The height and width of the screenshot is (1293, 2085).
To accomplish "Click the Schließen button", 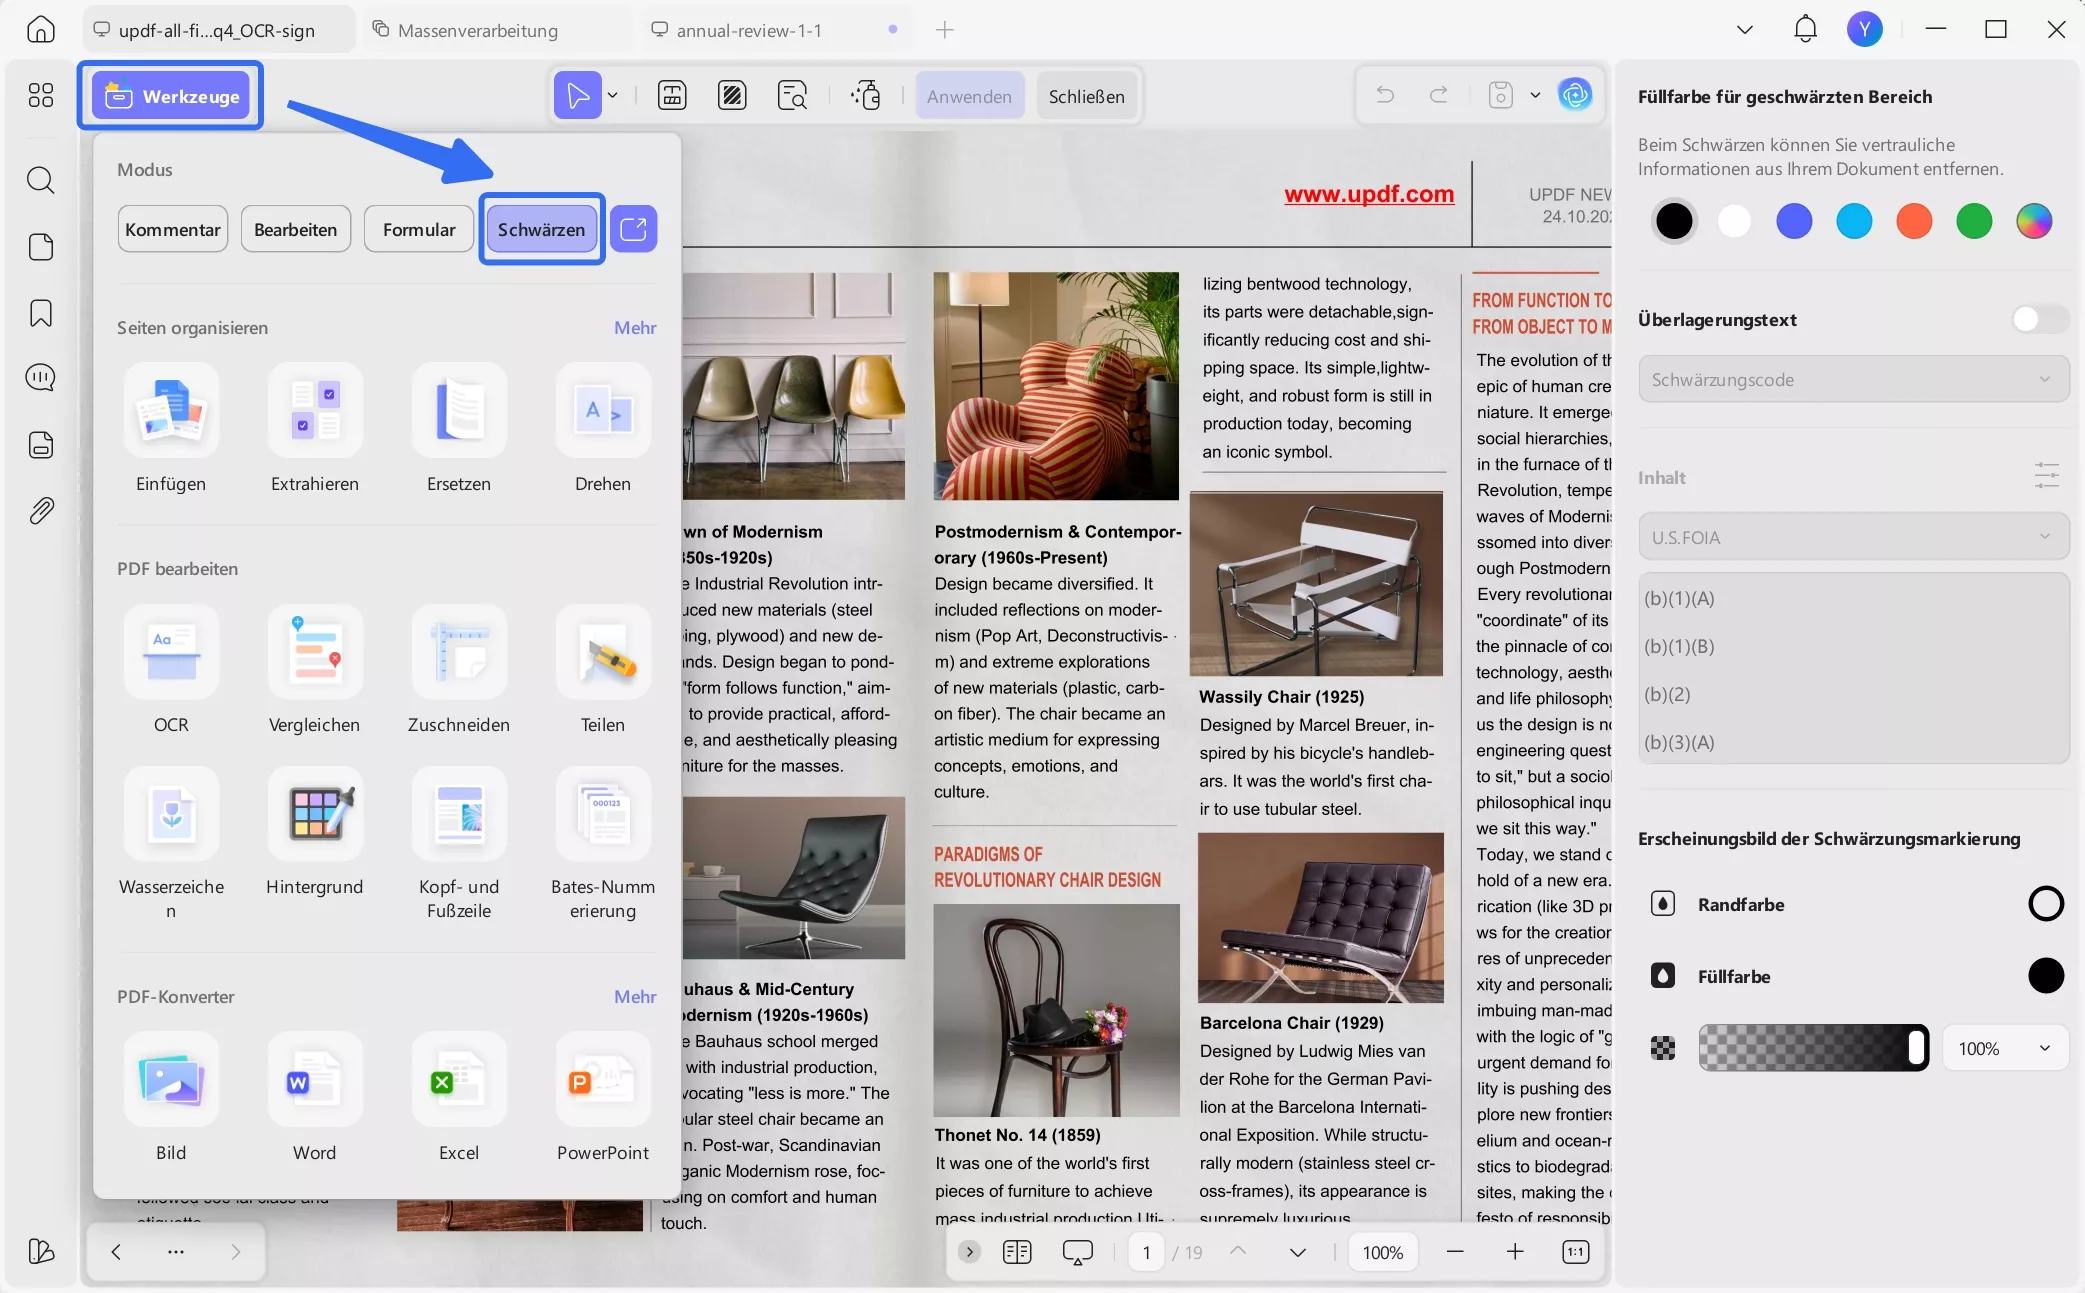I will pos(1086,97).
